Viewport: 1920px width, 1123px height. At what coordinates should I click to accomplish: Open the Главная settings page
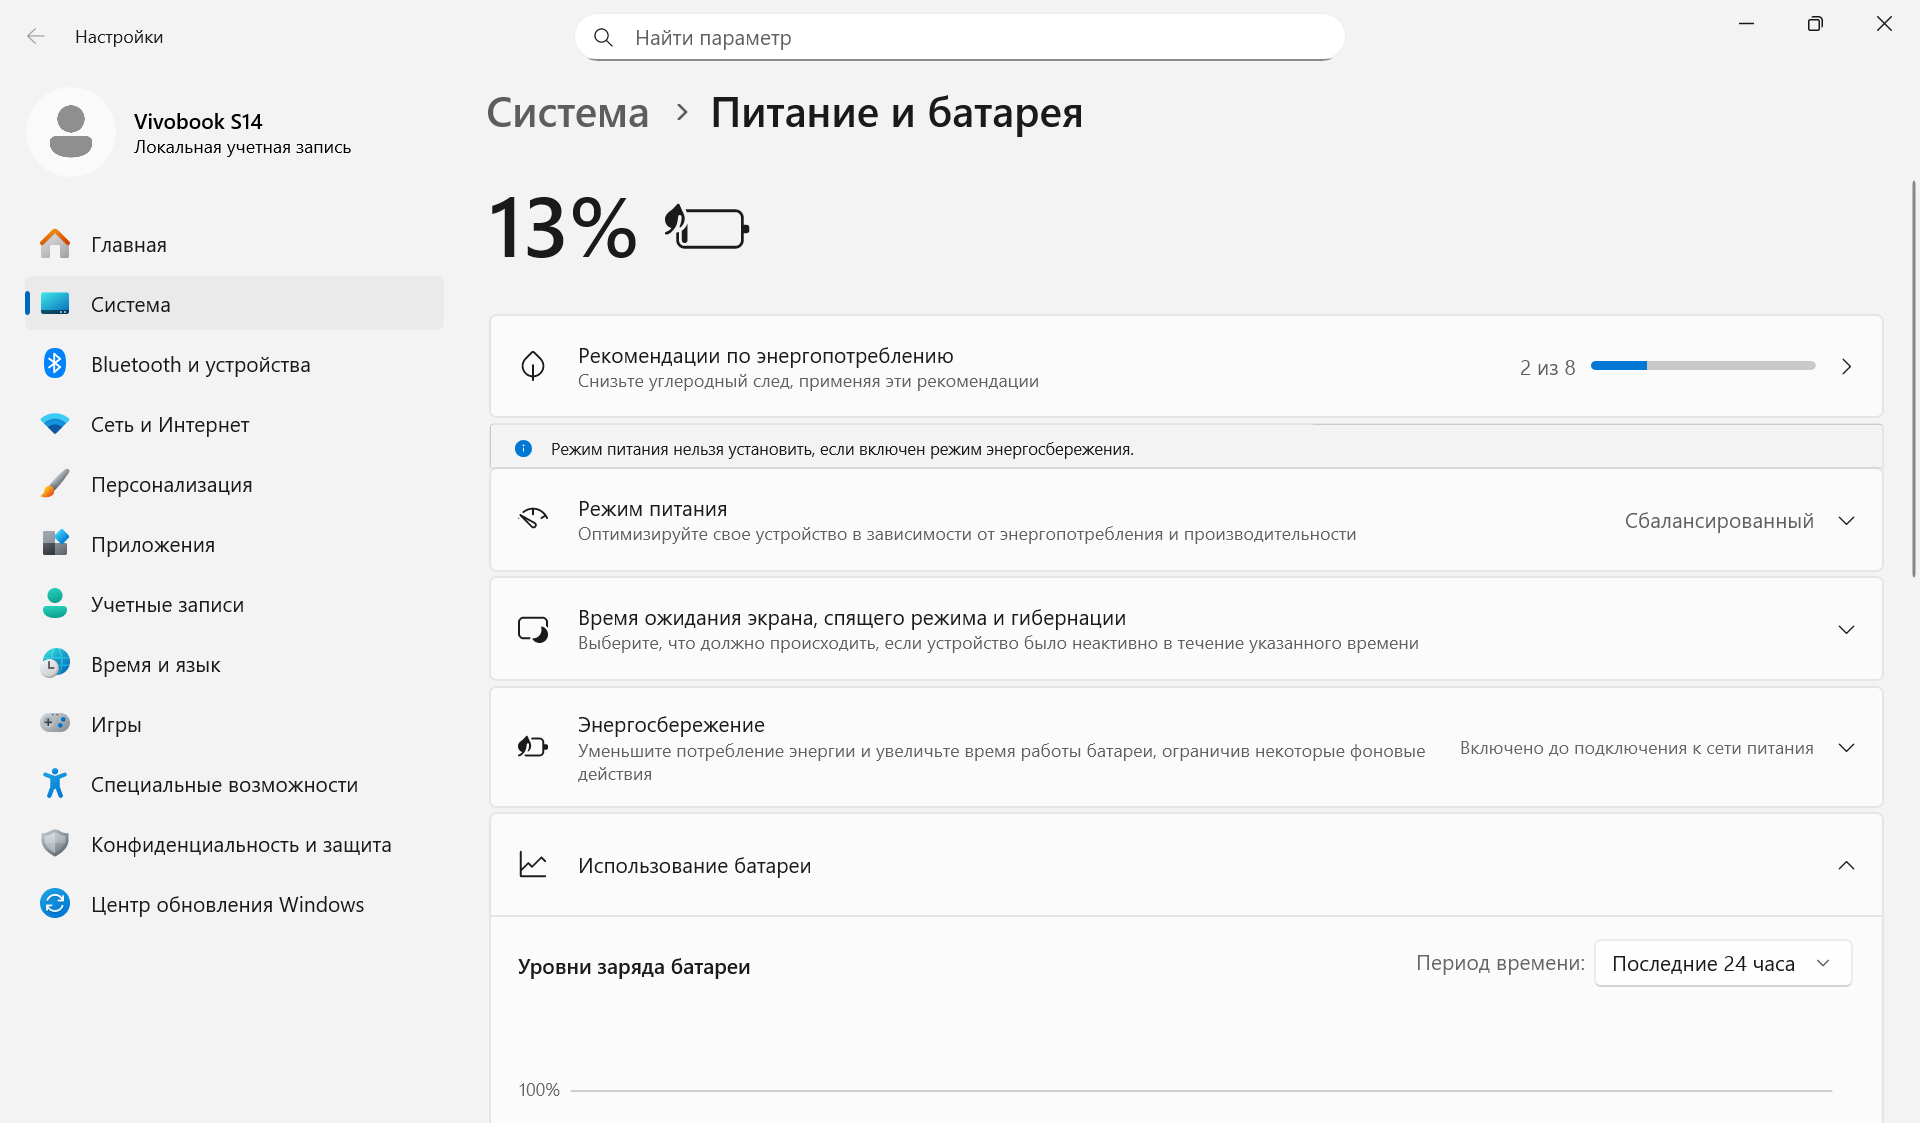tap(234, 244)
